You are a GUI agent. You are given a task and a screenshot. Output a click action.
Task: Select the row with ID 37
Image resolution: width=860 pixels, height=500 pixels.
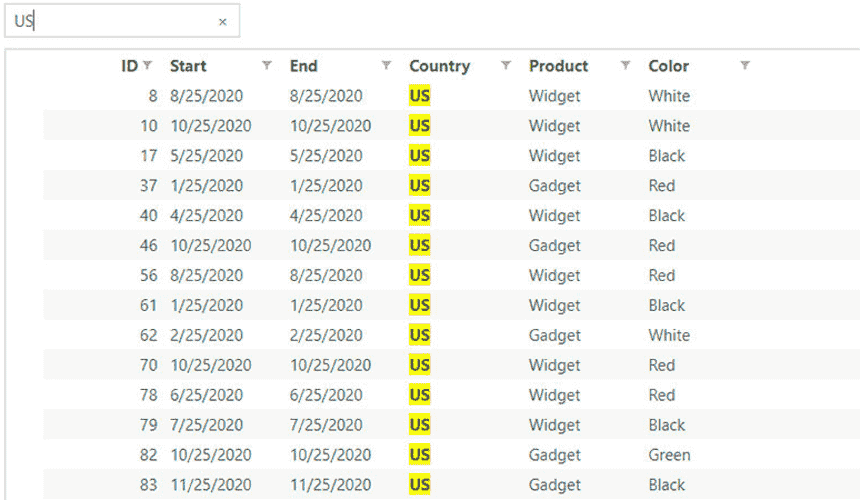[x=451, y=185]
